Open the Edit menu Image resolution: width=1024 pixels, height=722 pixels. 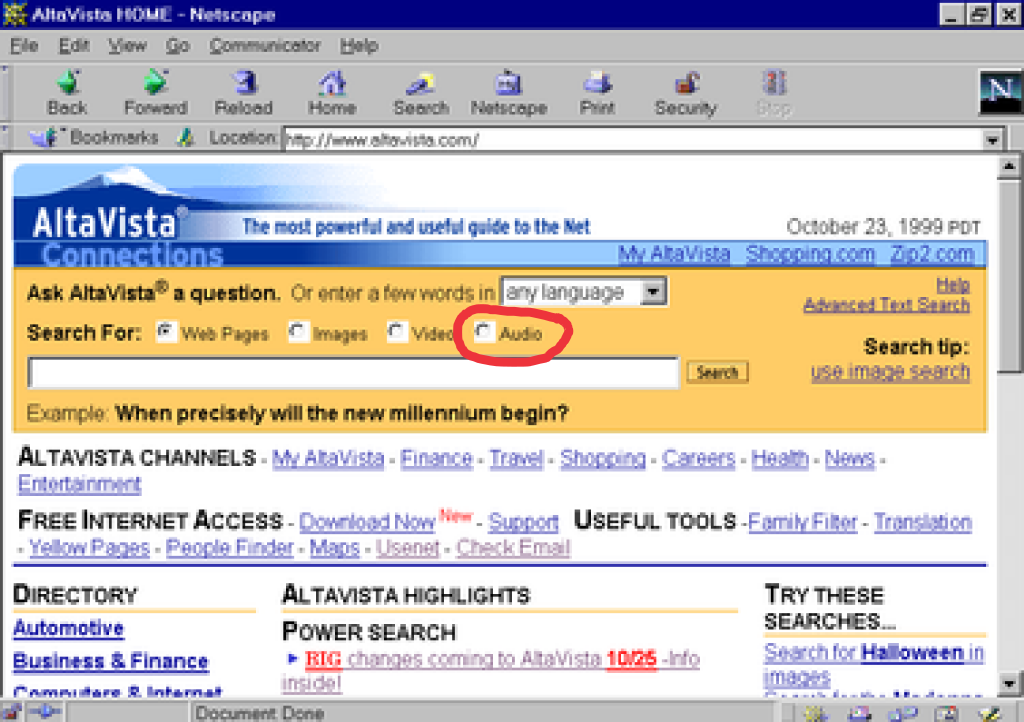(x=74, y=46)
